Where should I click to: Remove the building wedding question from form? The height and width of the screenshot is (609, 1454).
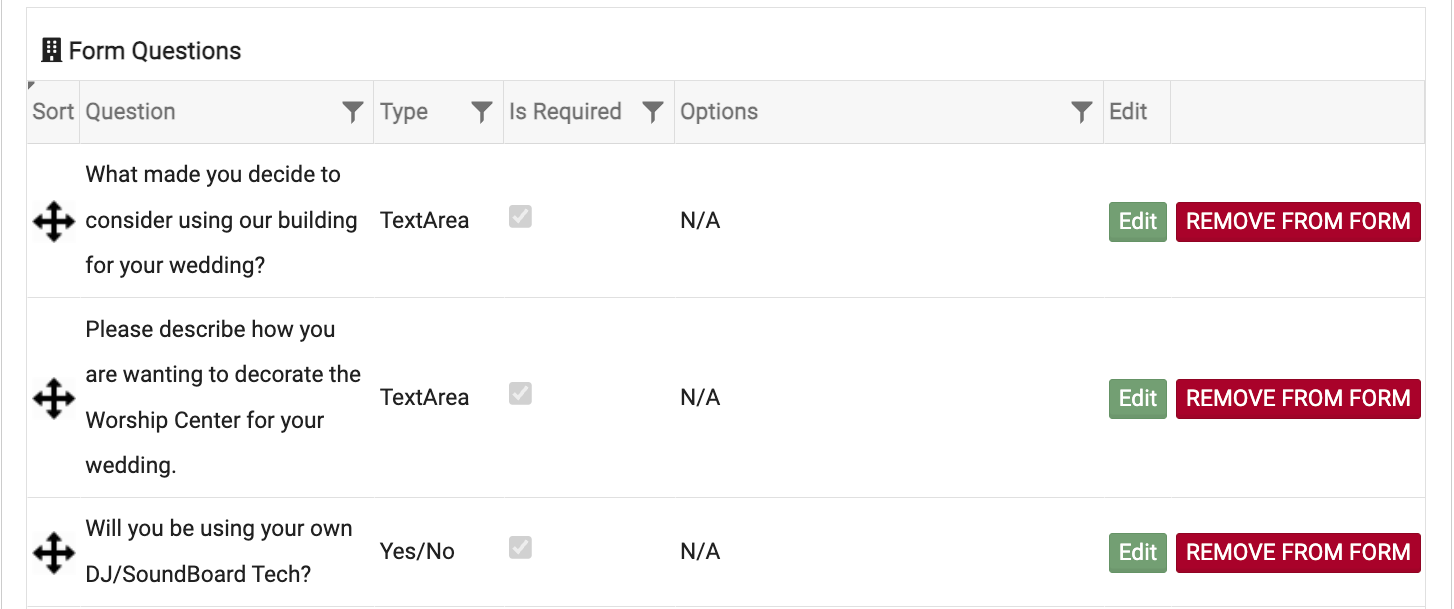[x=1298, y=222]
